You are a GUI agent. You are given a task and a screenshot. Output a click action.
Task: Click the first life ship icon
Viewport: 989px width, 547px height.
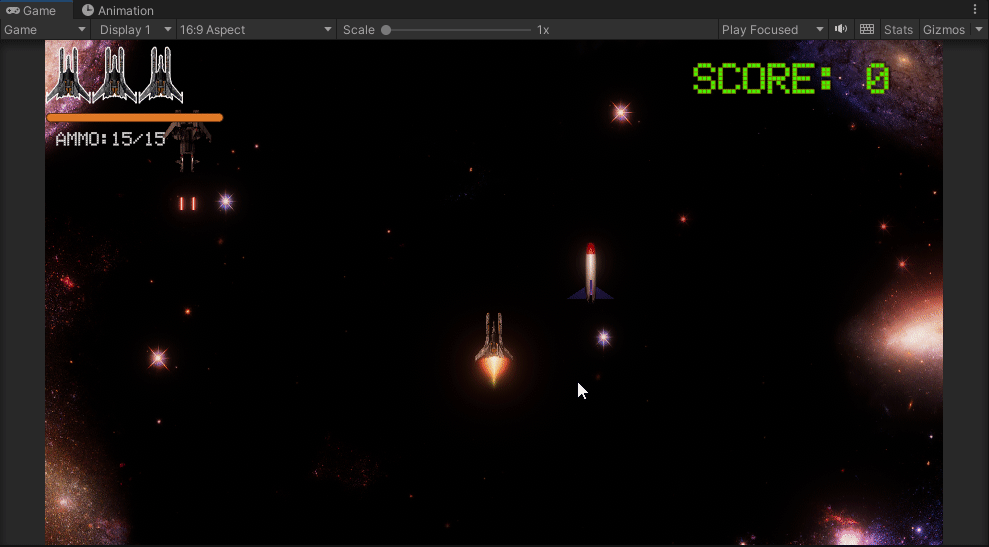pyautogui.click(x=68, y=75)
